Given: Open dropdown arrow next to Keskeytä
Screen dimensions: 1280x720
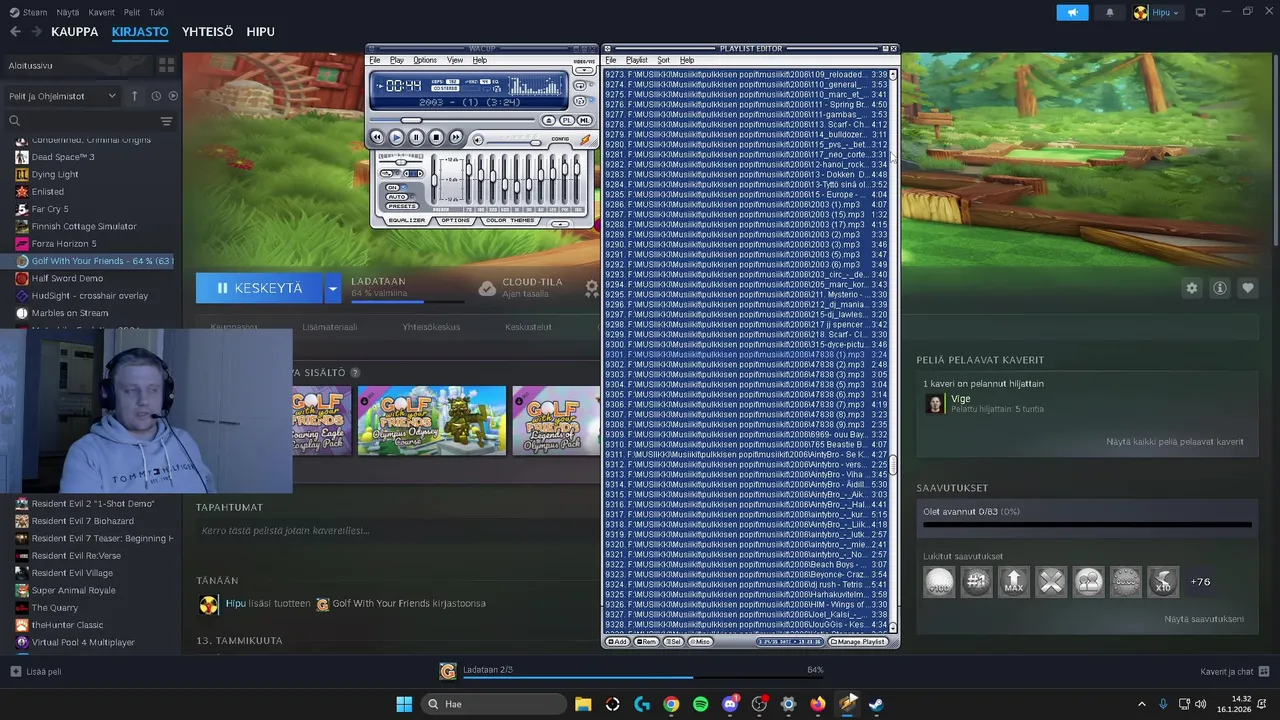Looking at the screenshot, I should (333, 288).
